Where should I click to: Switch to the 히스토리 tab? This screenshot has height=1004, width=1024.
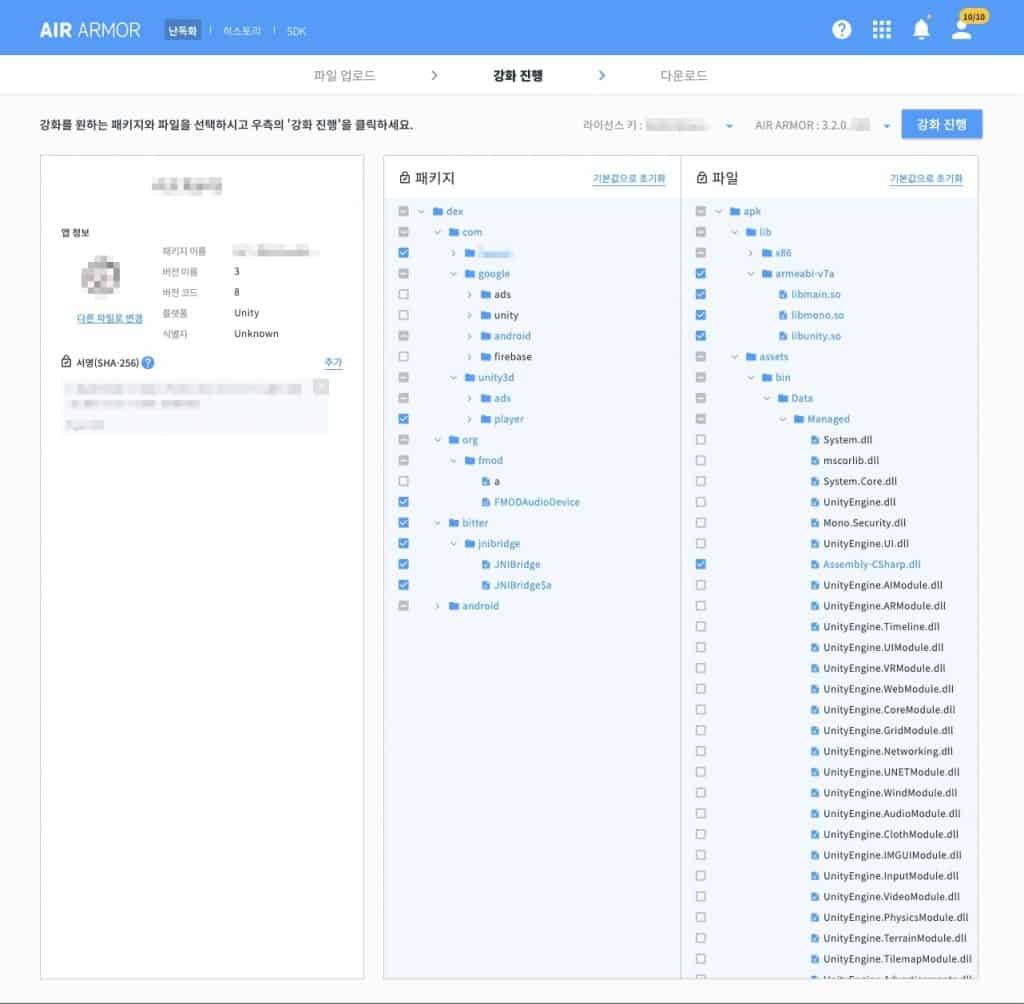pos(242,31)
